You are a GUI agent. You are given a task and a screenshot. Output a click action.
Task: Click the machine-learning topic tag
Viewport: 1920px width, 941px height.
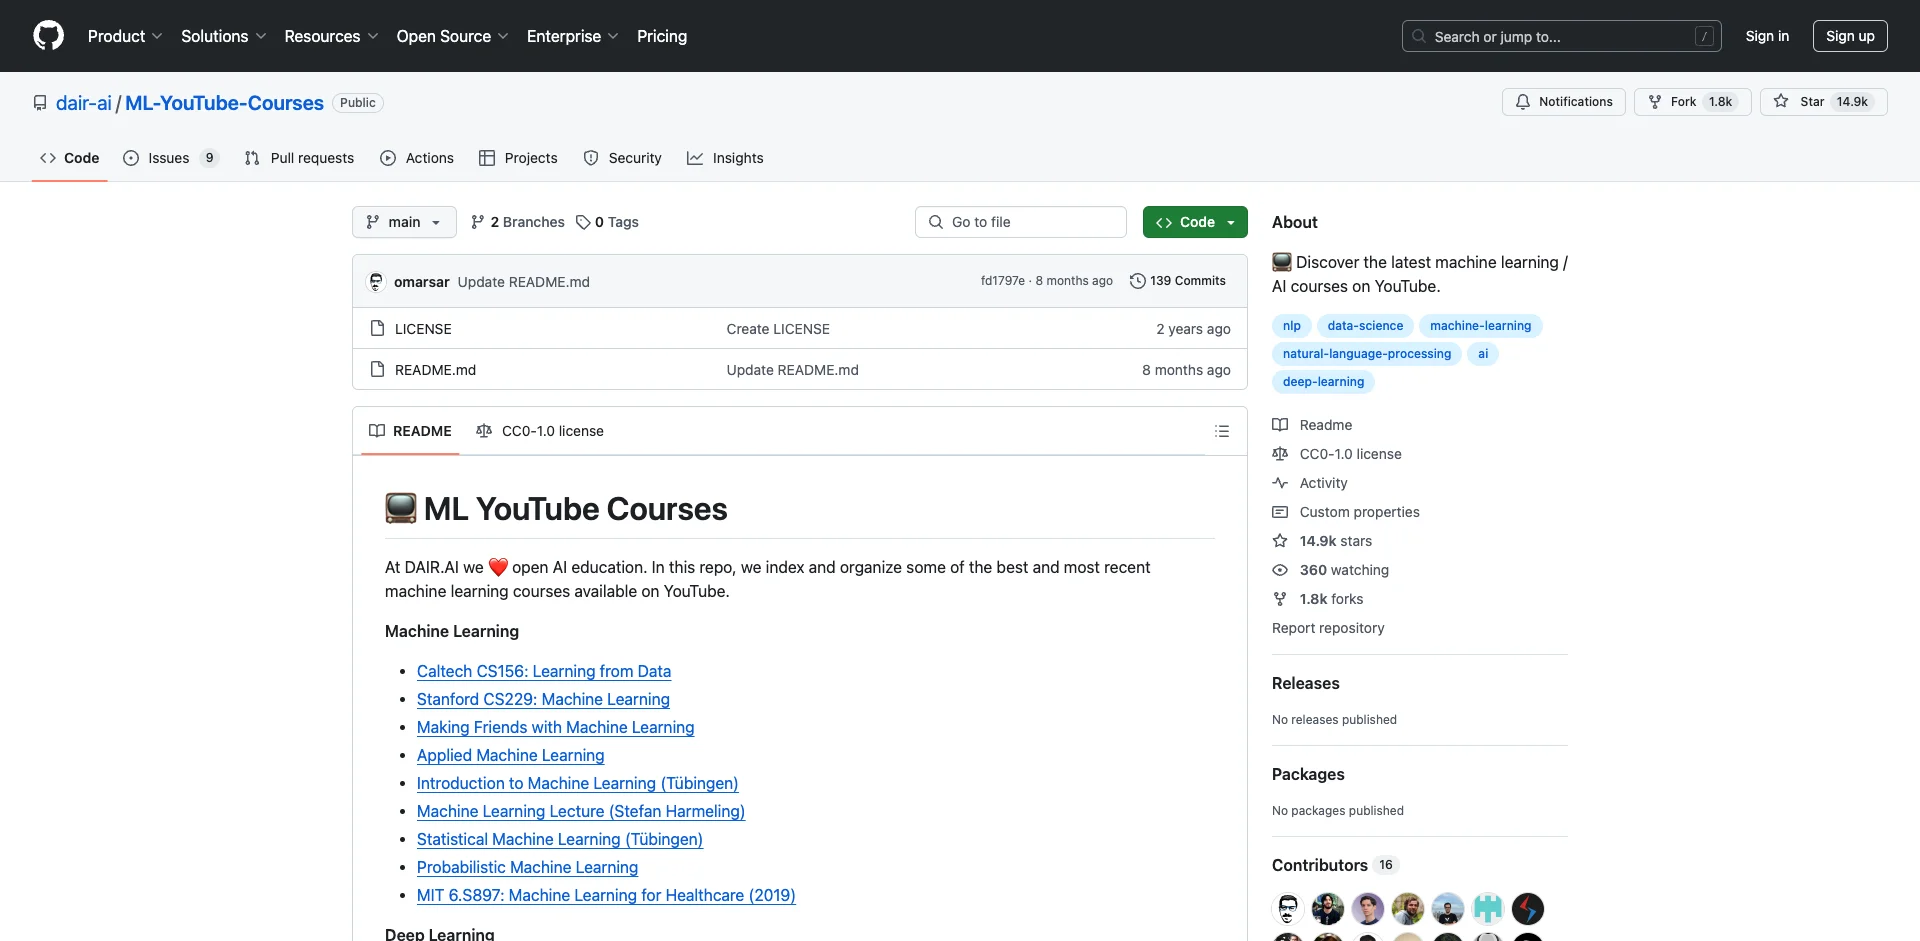(x=1480, y=326)
